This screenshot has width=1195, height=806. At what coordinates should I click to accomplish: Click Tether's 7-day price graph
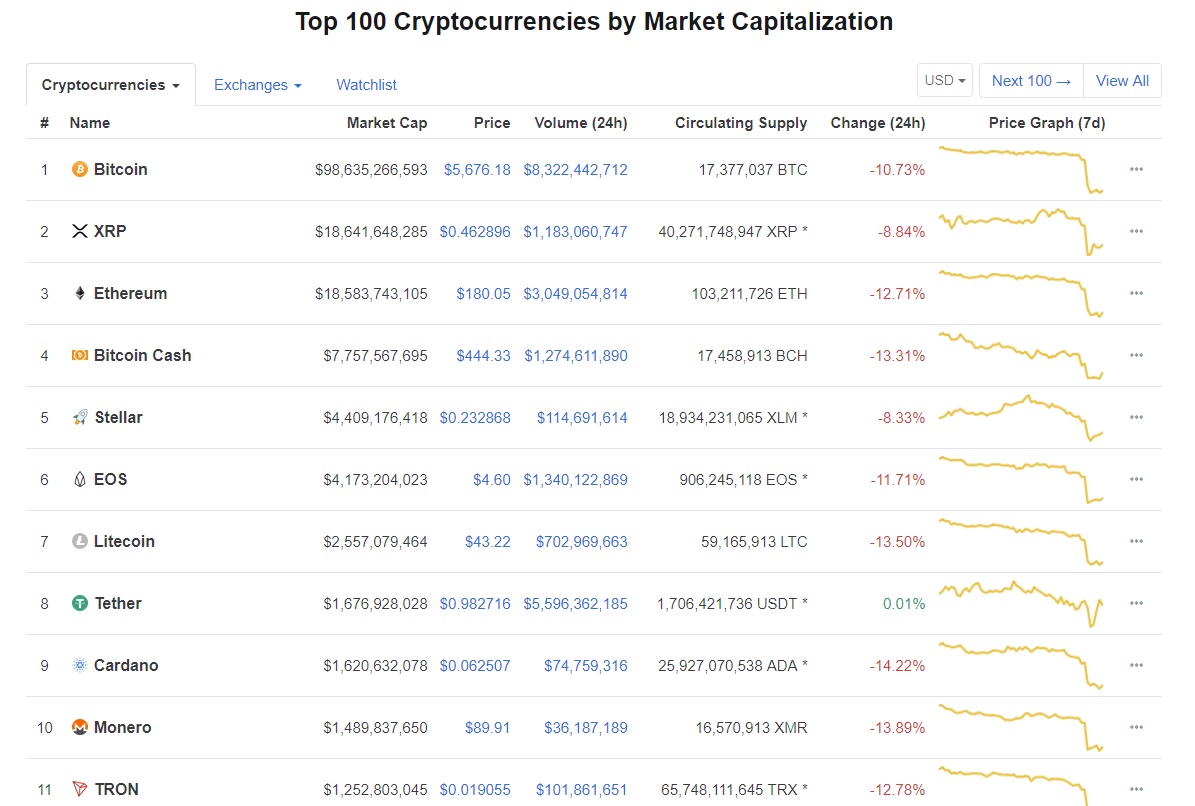[1020, 603]
